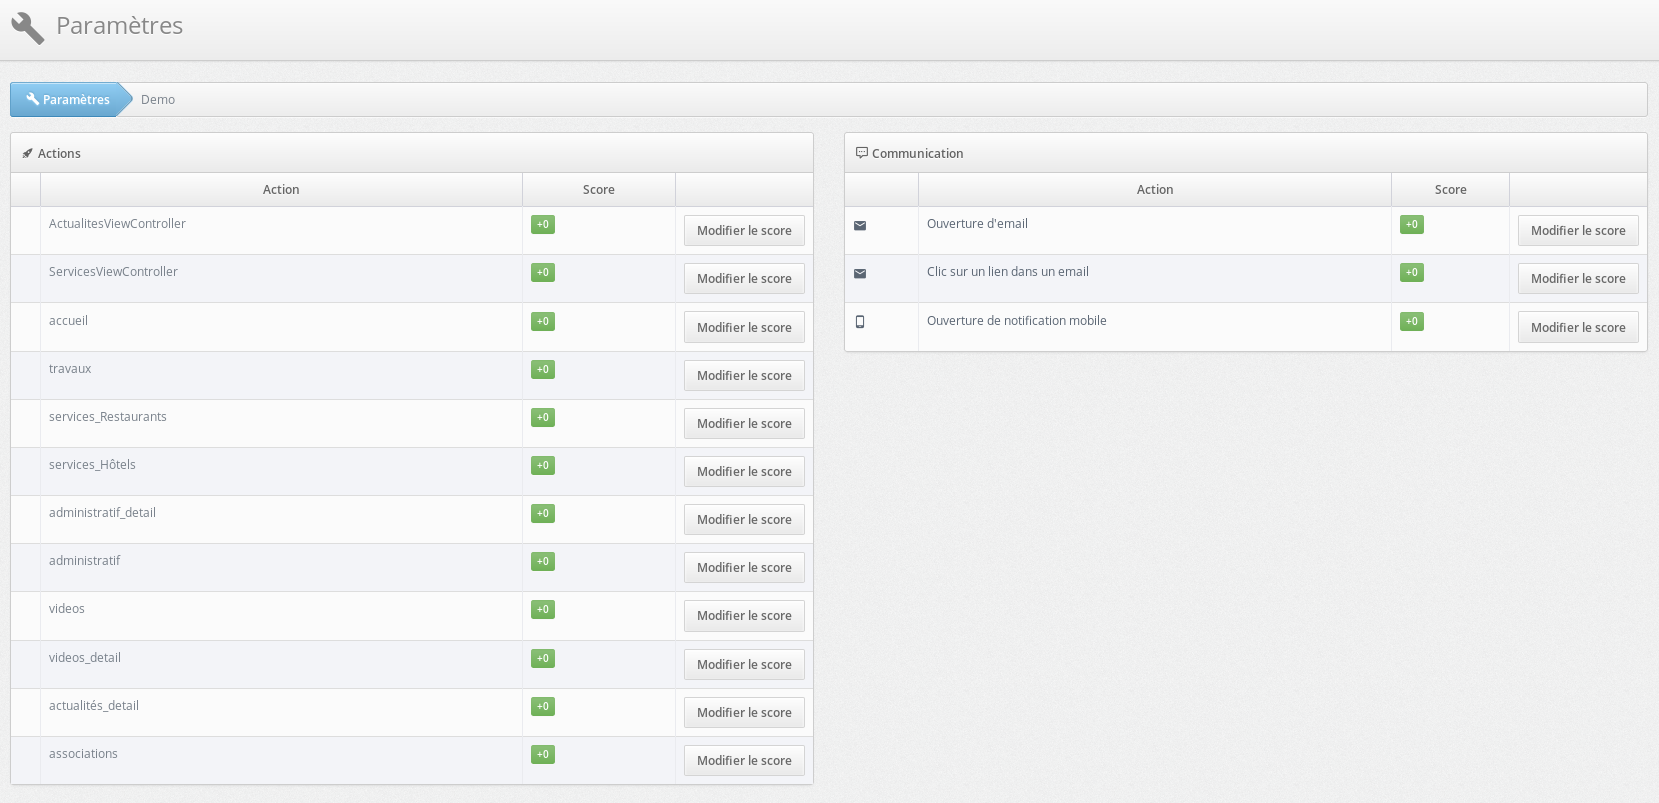This screenshot has width=1659, height=803.
Task: Modify score for ActualitesViewController
Action: point(744,231)
